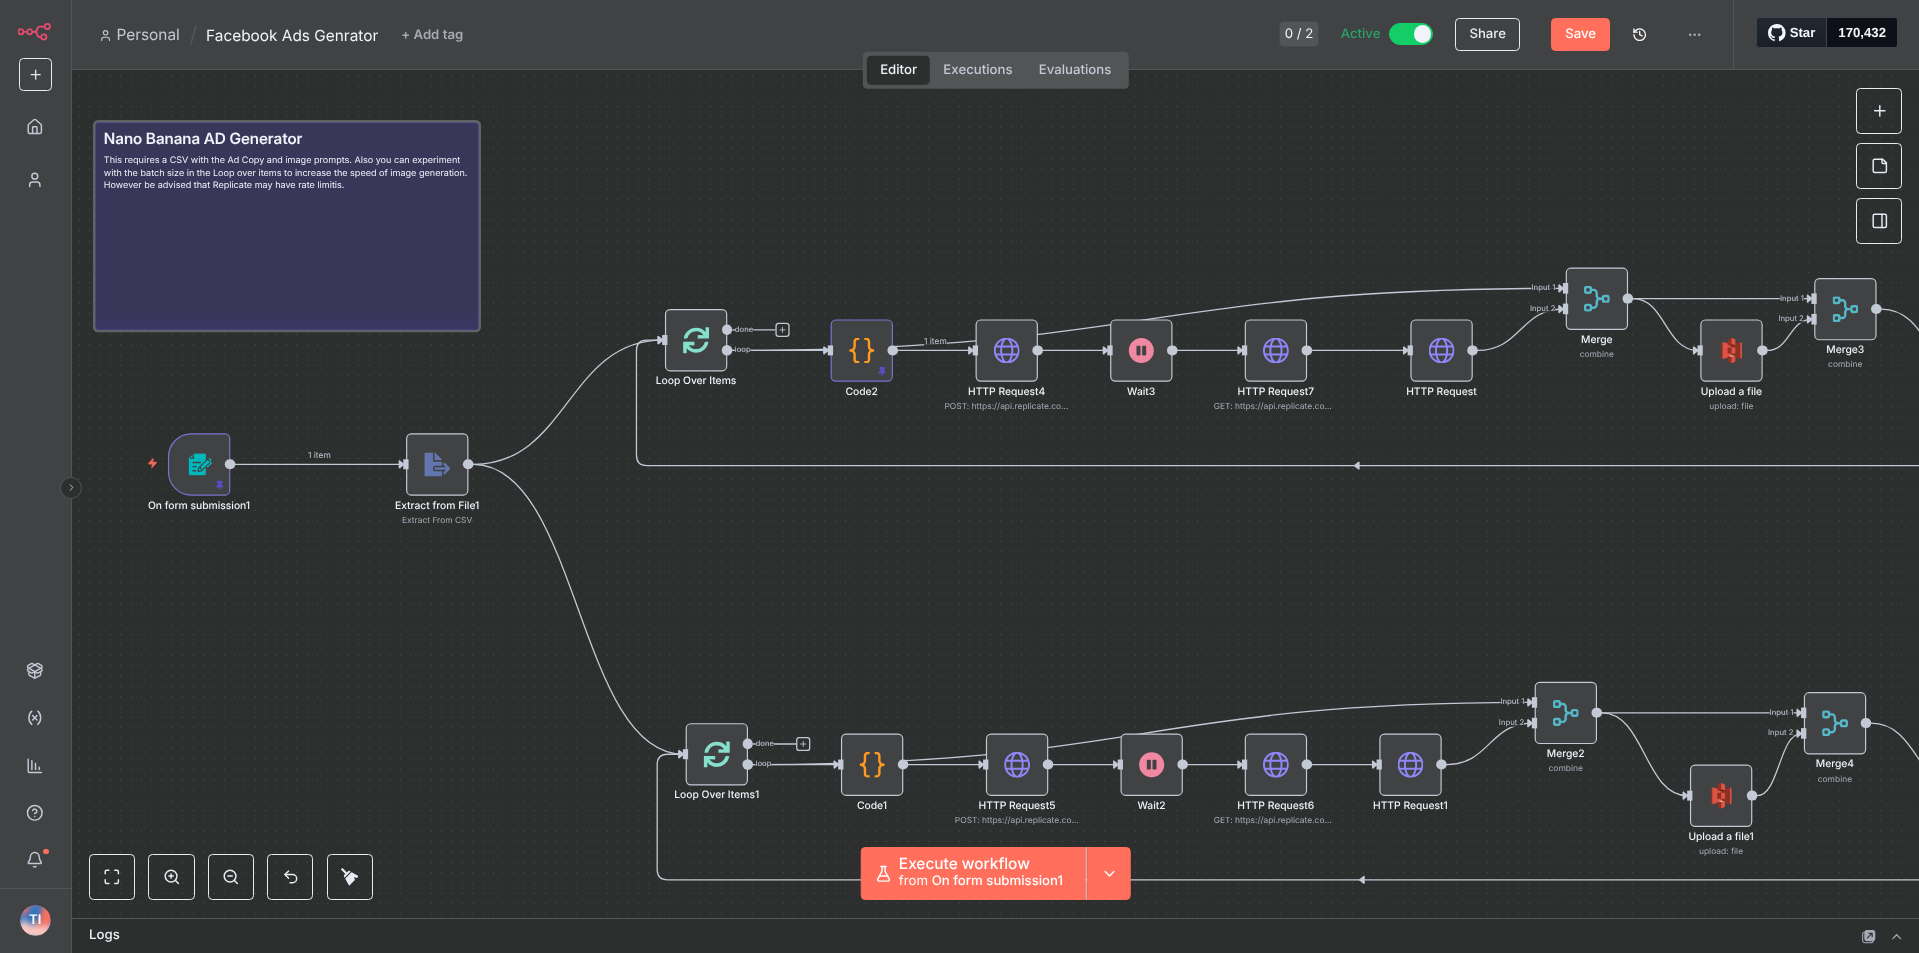Expand the Execute workflow dropdown arrow
Image resolution: width=1919 pixels, height=953 pixels.
click(x=1109, y=873)
